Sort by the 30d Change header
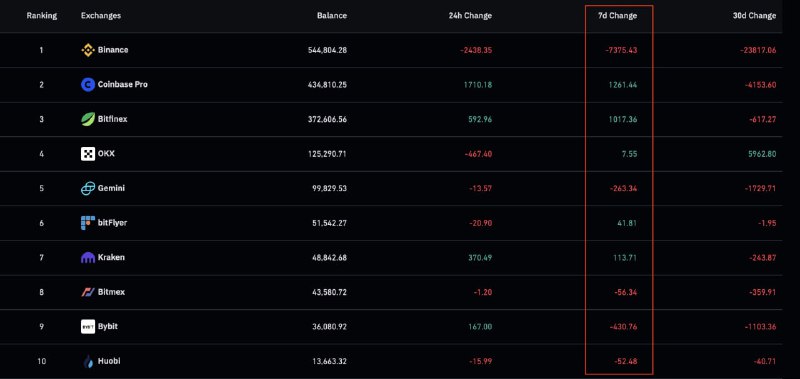800x379 pixels. [x=754, y=15]
